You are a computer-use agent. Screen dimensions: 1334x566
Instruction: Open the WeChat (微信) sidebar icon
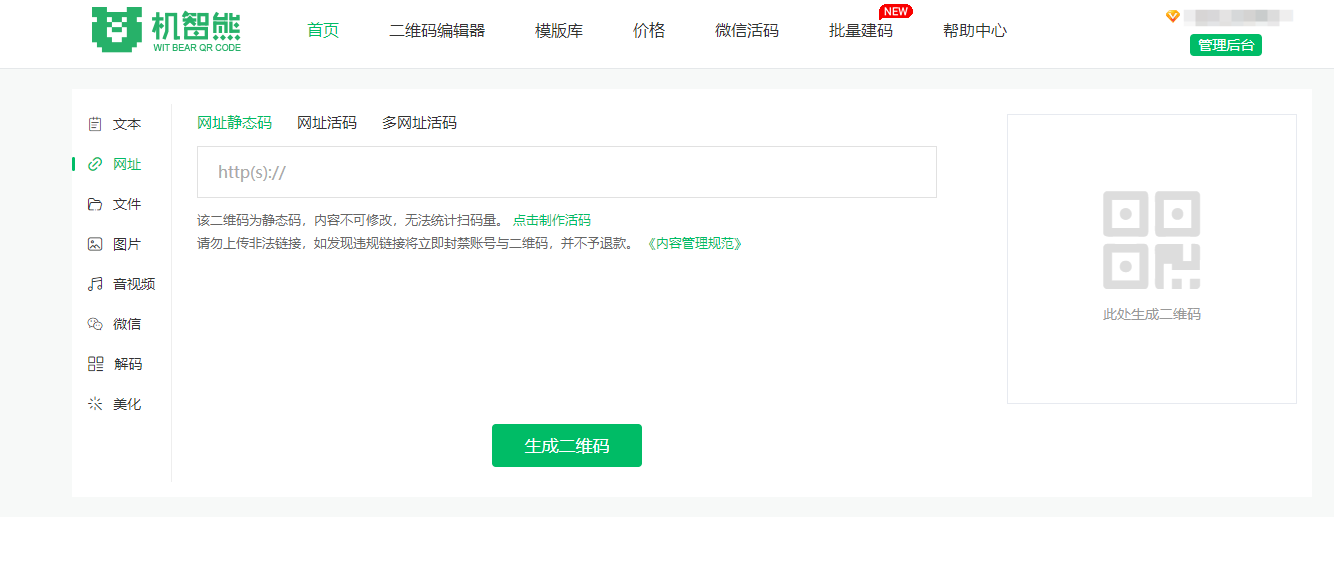[95, 324]
